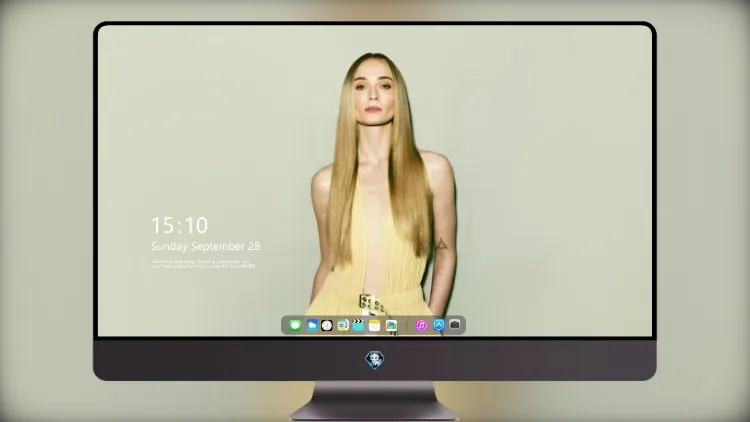Image resolution: width=750 pixels, height=422 pixels.
Task: Open the photo gallery app beside Notes
Action: pos(391,325)
